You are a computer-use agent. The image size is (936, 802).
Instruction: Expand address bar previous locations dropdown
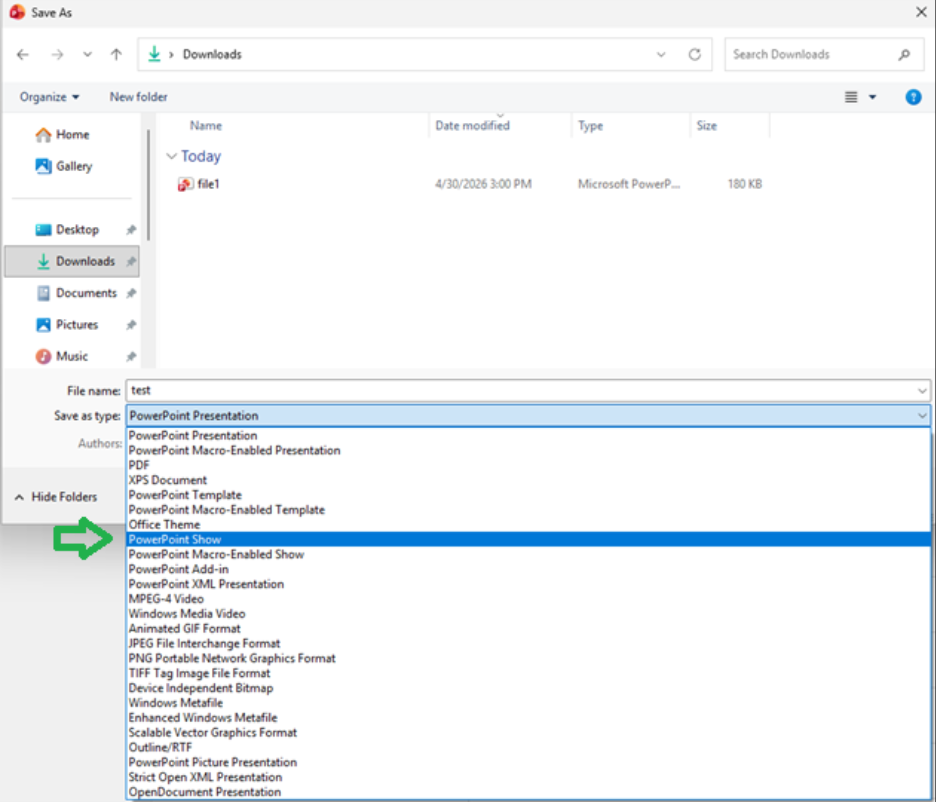(x=661, y=54)
